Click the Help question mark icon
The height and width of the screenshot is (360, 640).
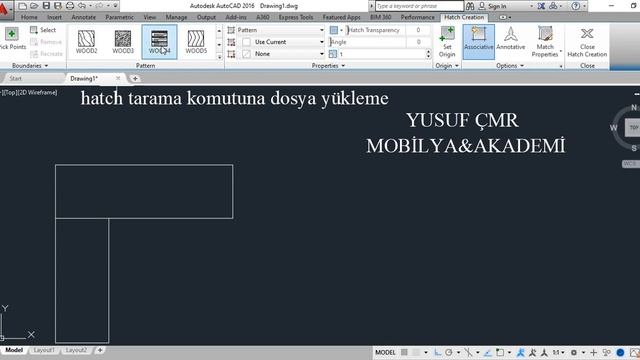coord(576,6)
